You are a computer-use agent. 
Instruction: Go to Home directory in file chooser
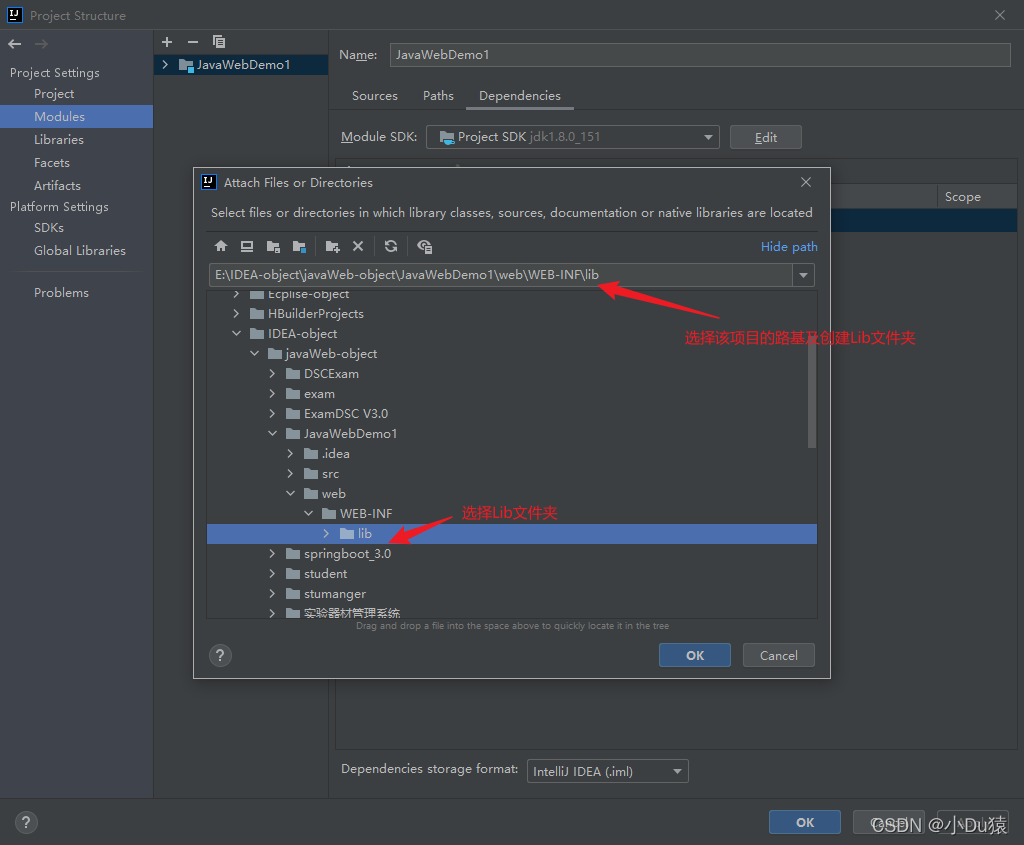coord(221,246)
